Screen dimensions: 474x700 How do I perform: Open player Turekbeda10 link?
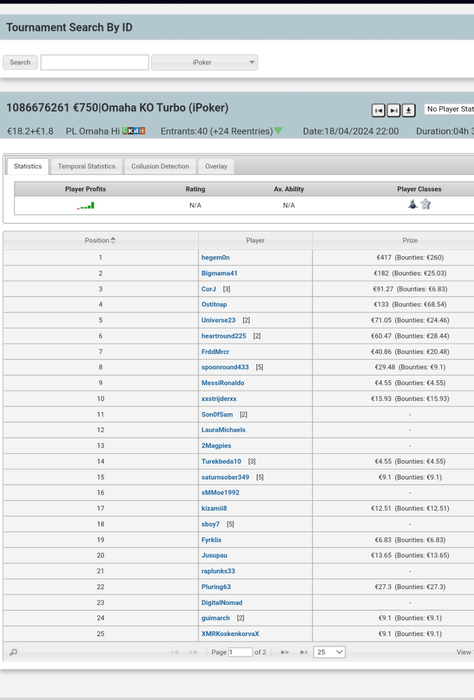pos(221,462)
